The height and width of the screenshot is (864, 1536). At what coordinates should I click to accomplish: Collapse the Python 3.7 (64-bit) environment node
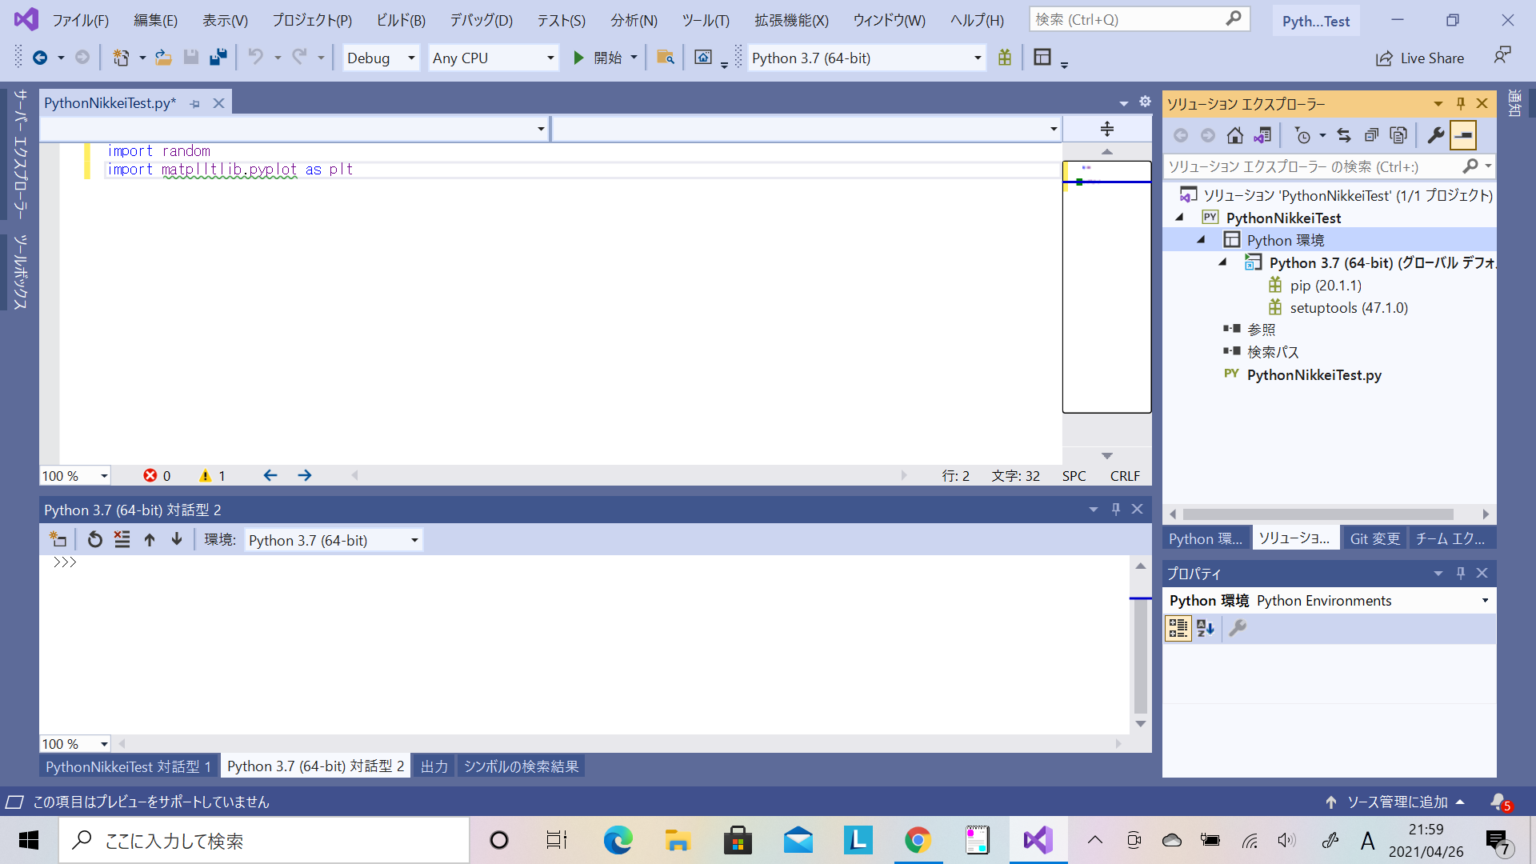pos(1222,262)
